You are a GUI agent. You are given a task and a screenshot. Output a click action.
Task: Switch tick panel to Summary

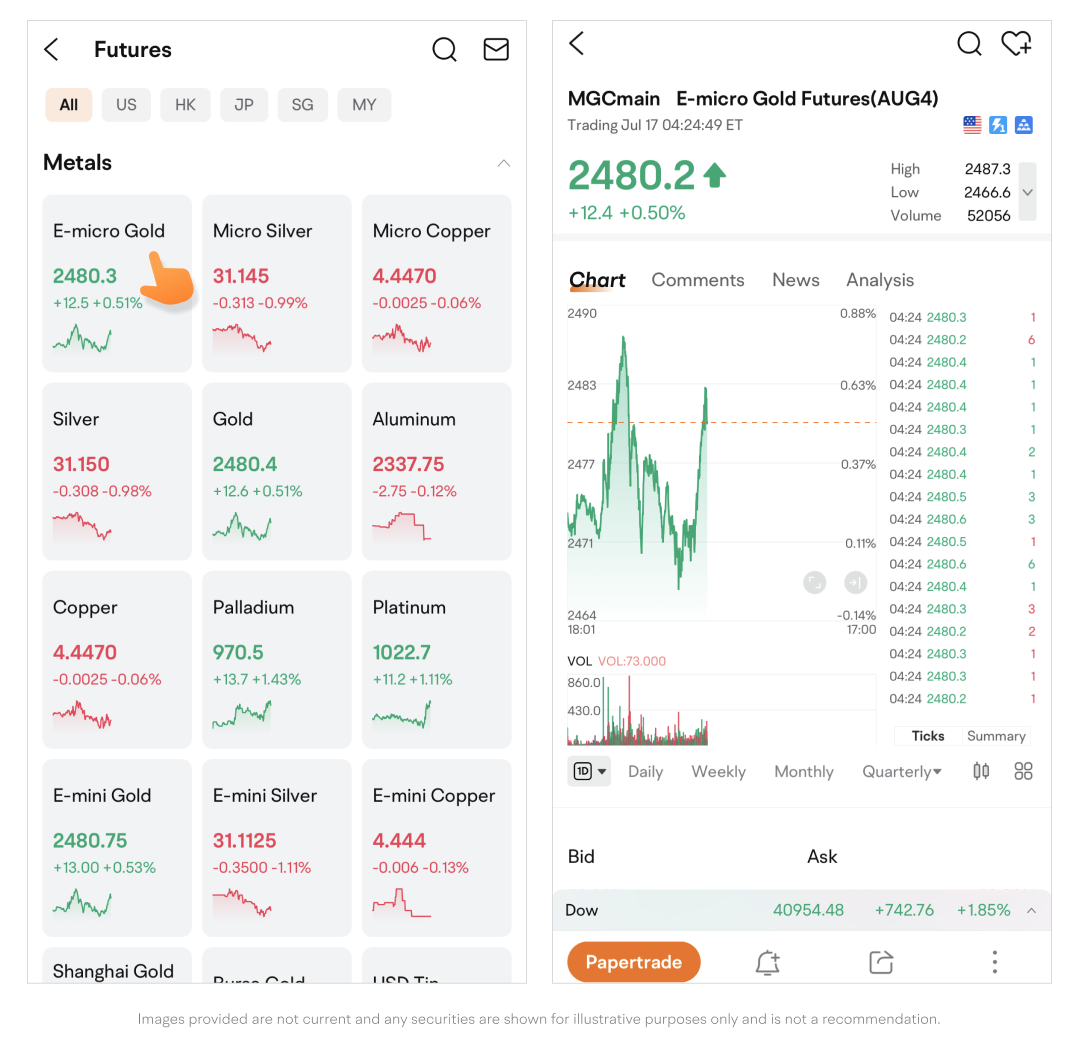996,736
